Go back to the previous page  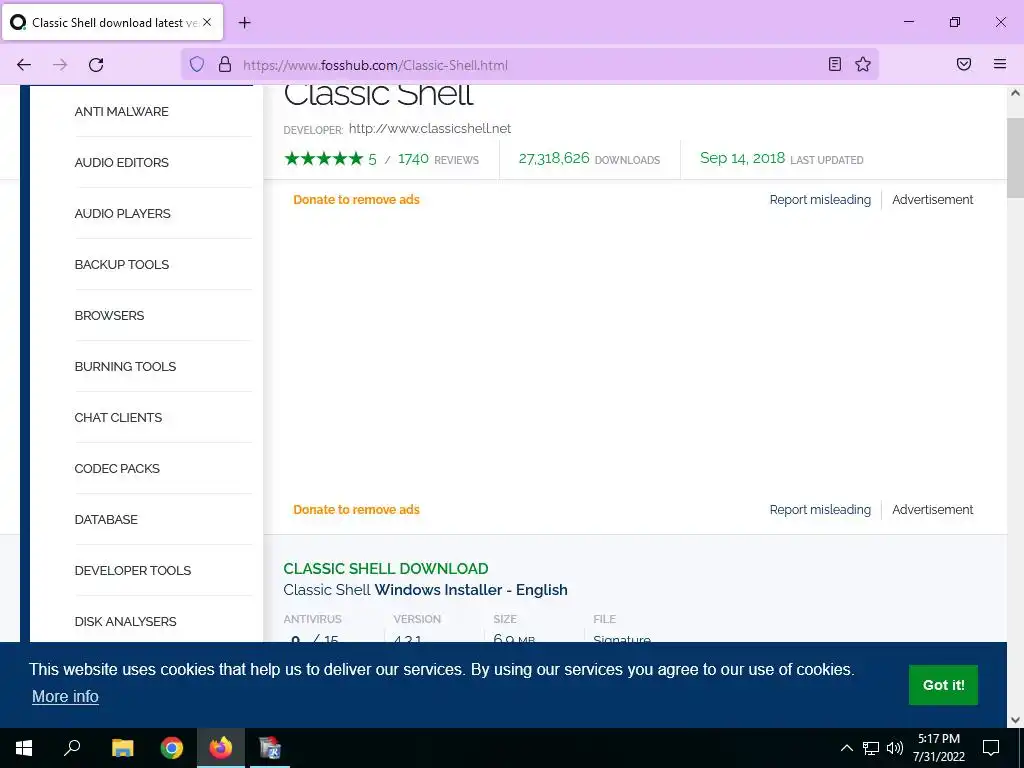coord(24,65)
